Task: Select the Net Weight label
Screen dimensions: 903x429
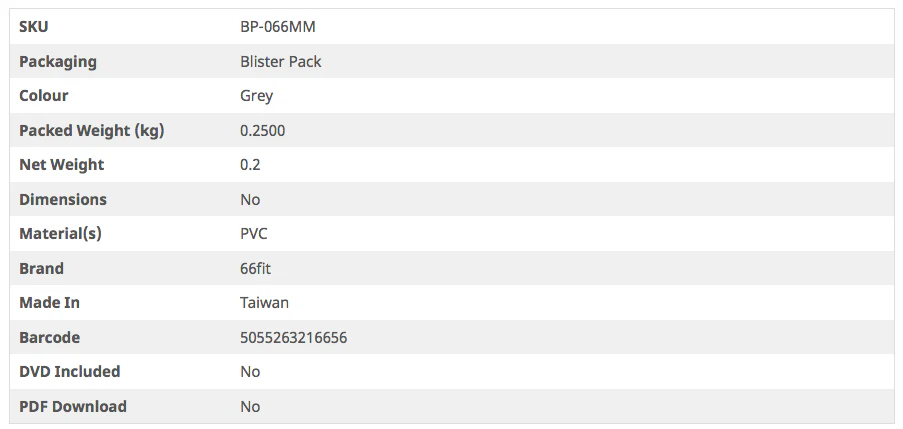Action: pos(62,165)
